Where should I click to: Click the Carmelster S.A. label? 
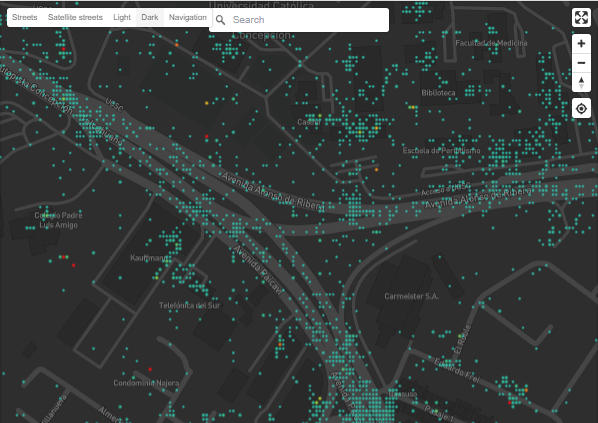click(412, 296)
